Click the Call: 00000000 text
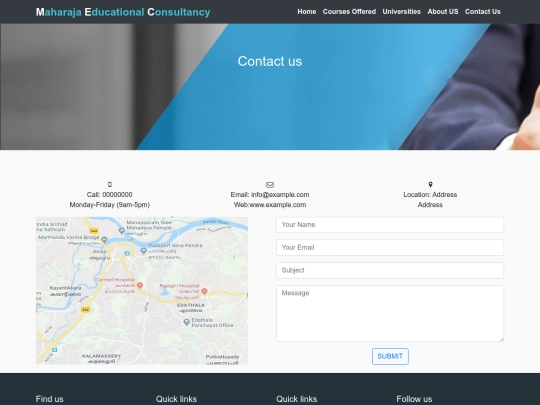540x405 pixels. [110, 195]
